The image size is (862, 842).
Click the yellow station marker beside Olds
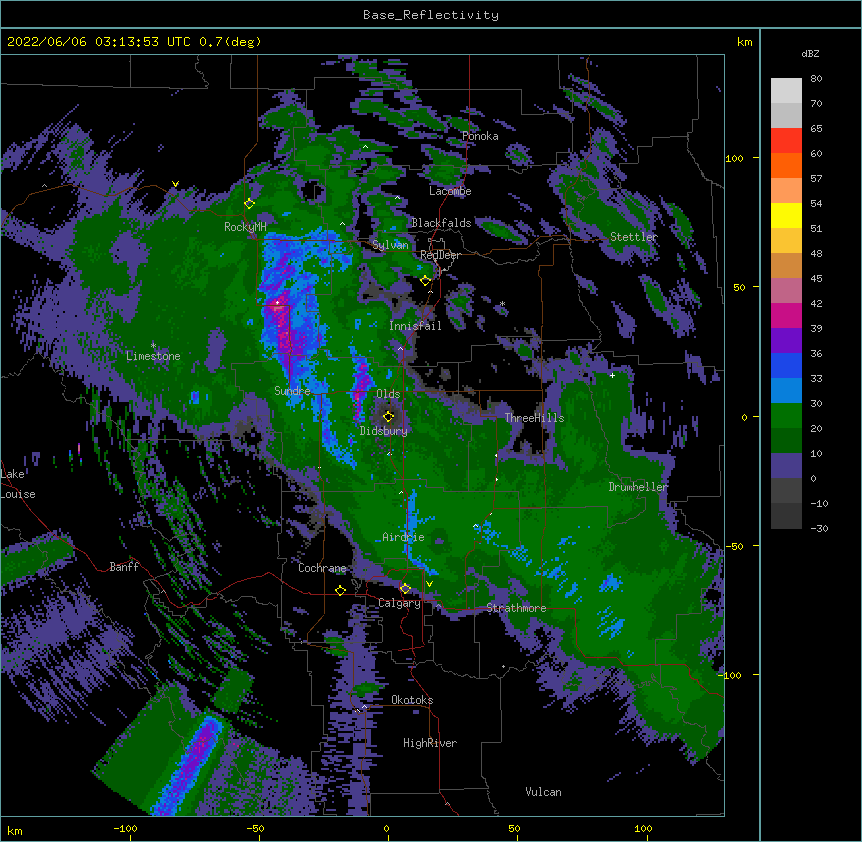tap(388, 416)
